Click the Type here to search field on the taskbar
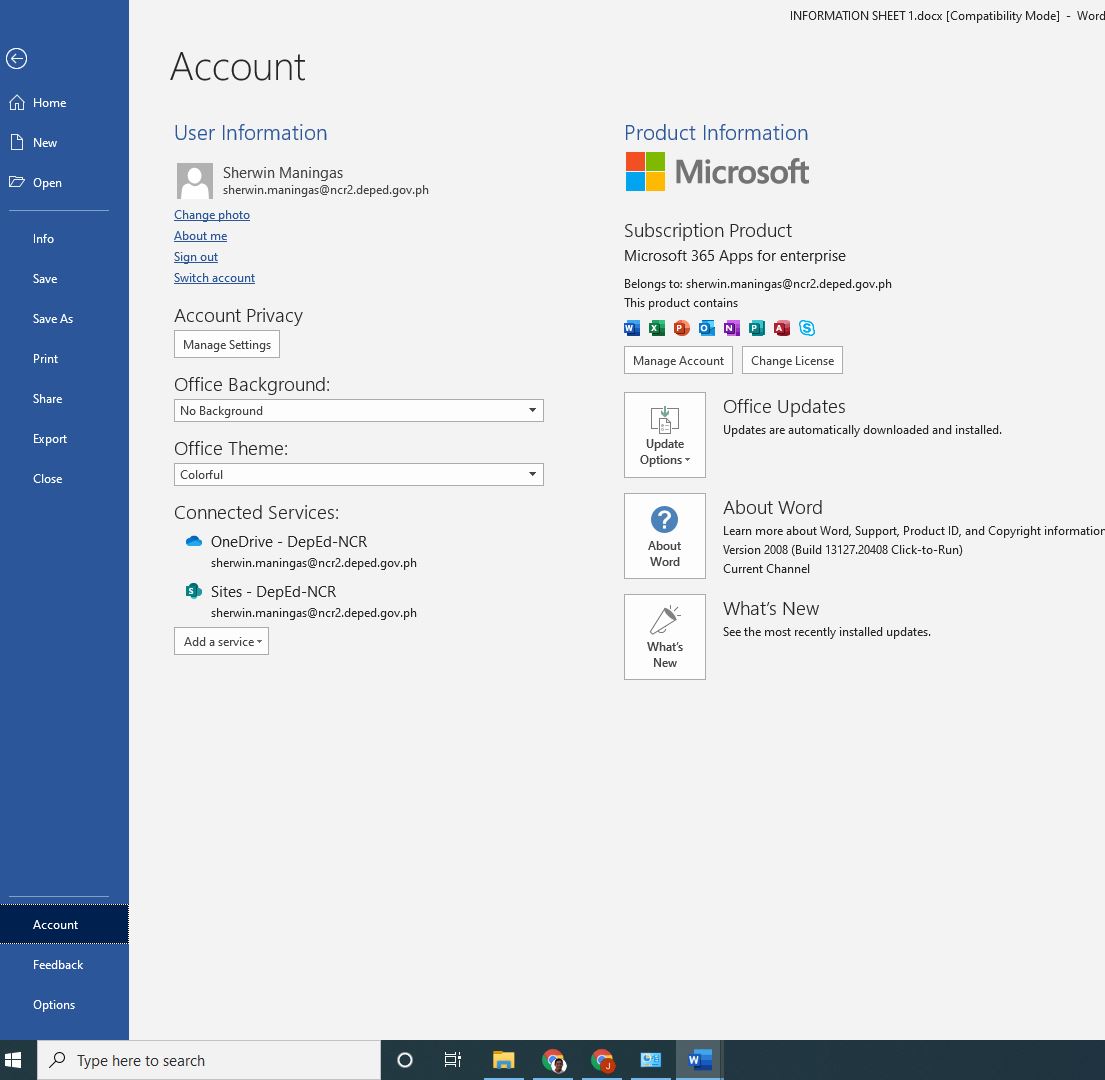 click(210, 1060)
